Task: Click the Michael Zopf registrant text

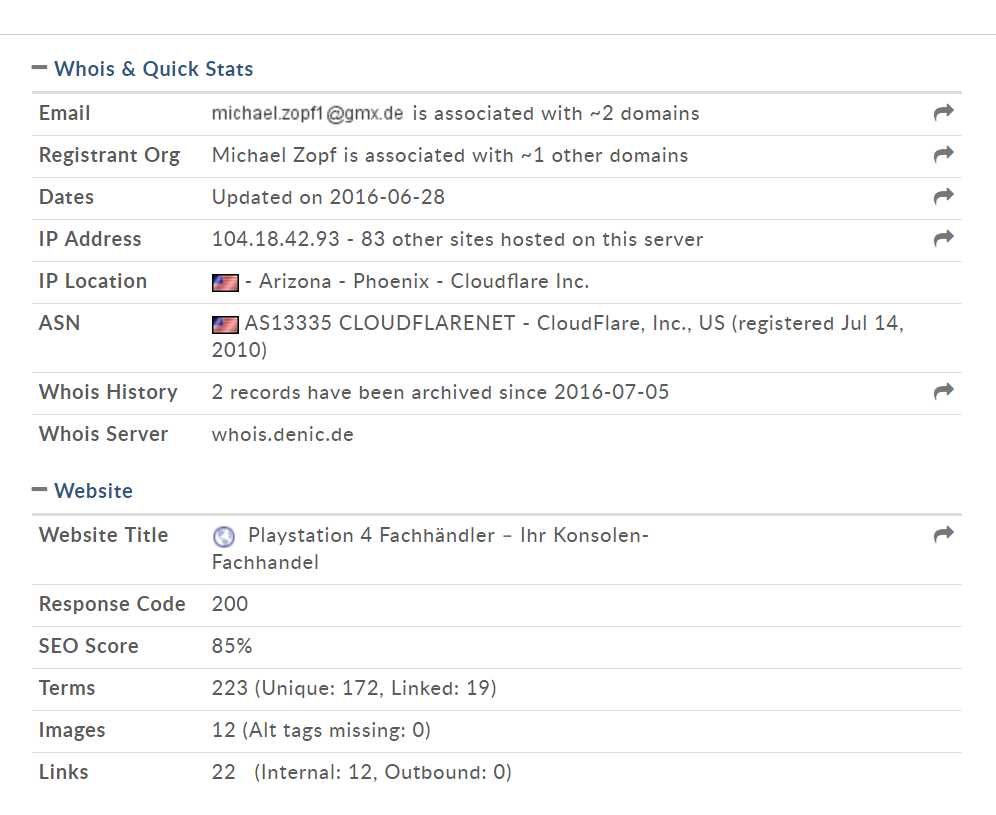Action: pos(274,155)
